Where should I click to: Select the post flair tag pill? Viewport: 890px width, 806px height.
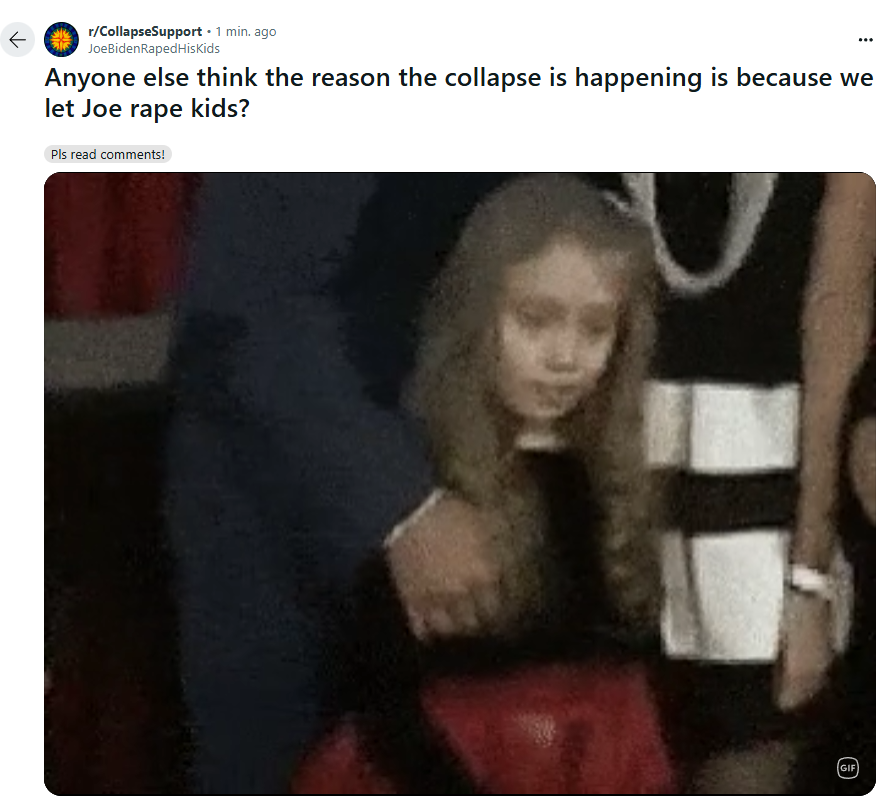(x=108, y=154)
